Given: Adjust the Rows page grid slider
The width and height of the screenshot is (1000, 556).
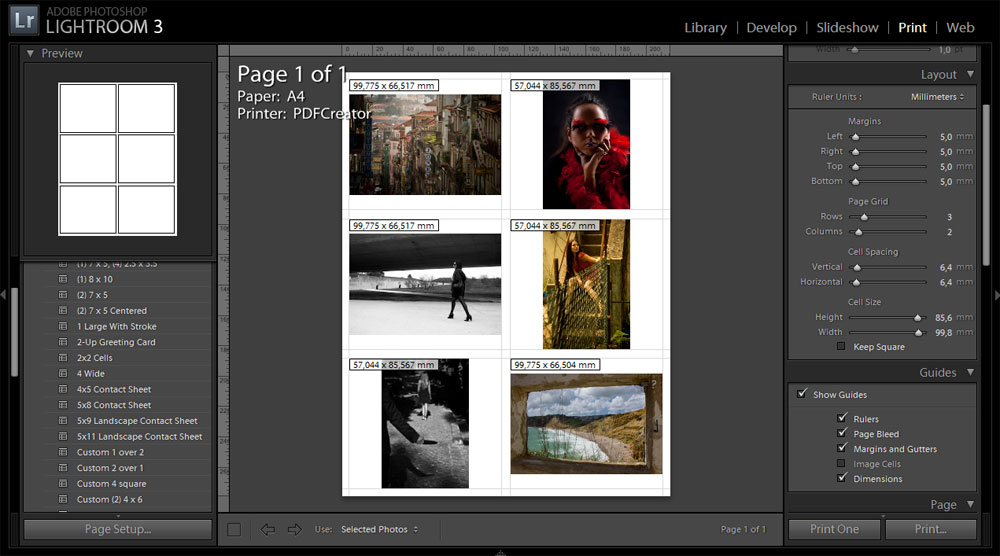Looking at the screenshot, I should coord(864,217).
